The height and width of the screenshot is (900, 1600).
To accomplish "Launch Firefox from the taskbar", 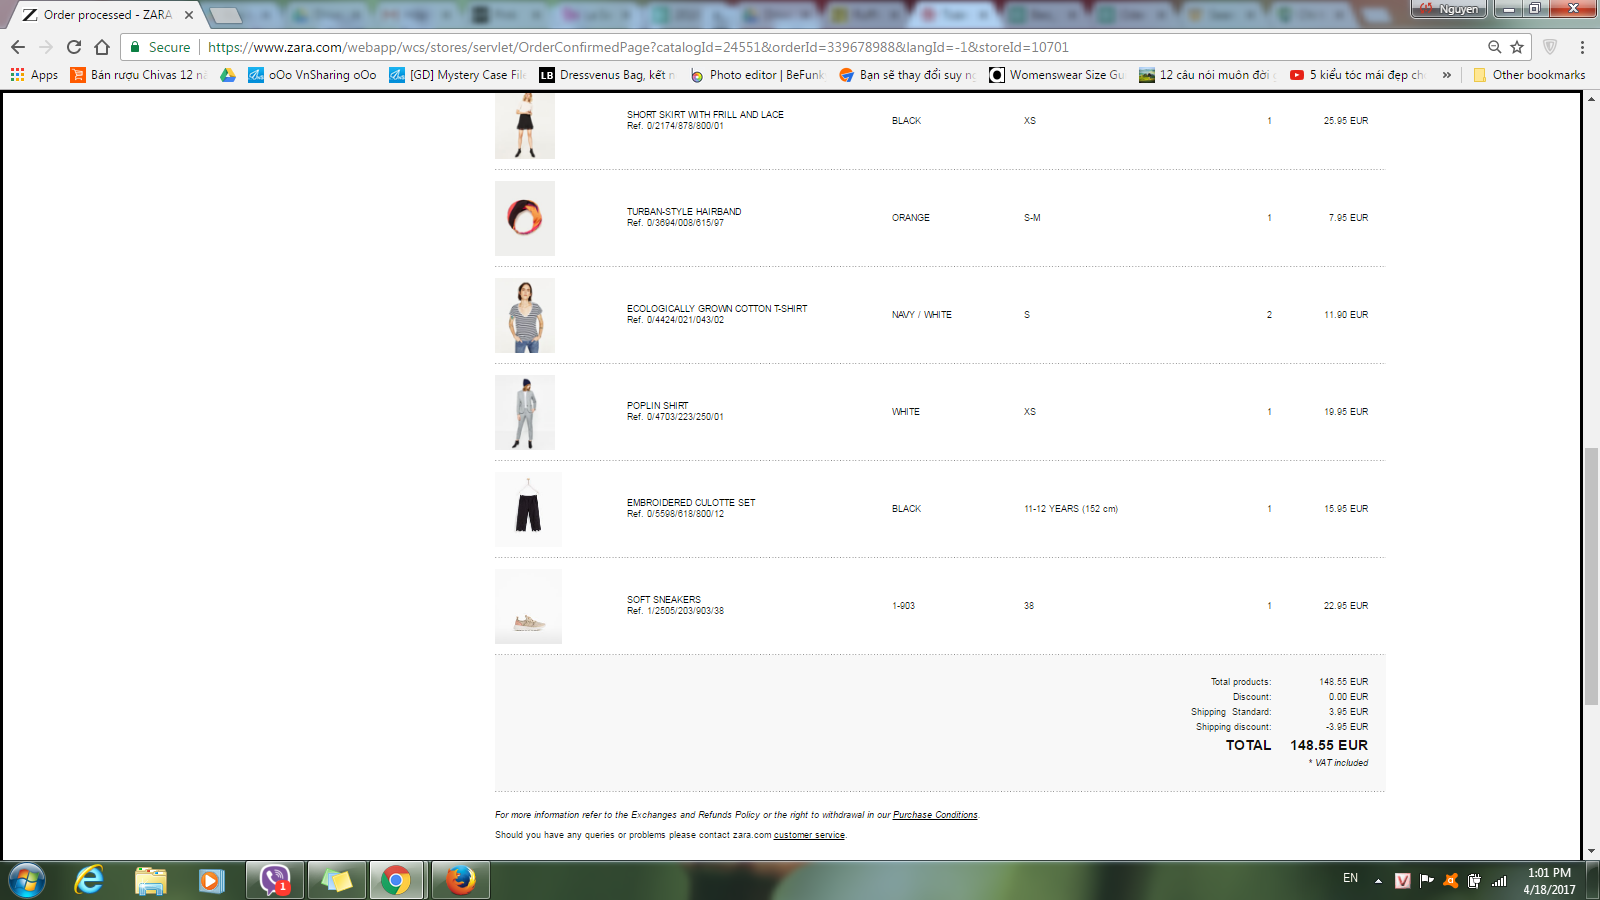I will (460, 880).
